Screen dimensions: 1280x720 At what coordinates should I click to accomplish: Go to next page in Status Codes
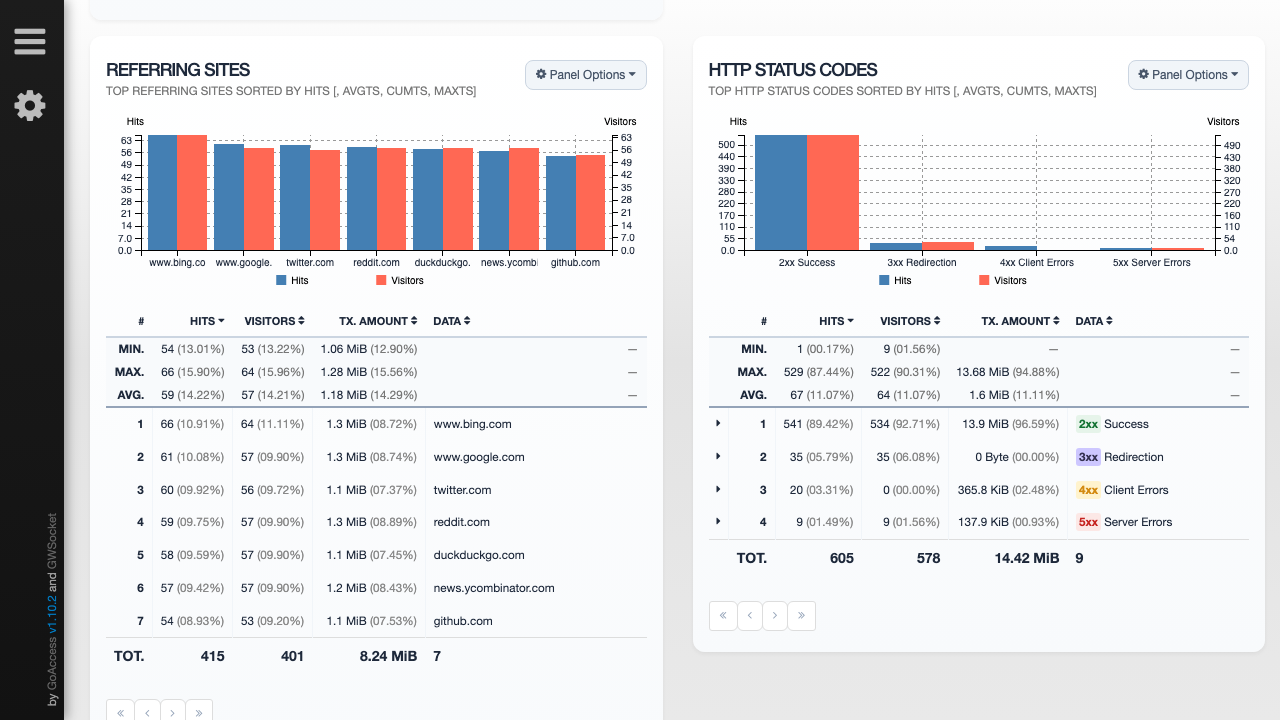tap(775, 616)
